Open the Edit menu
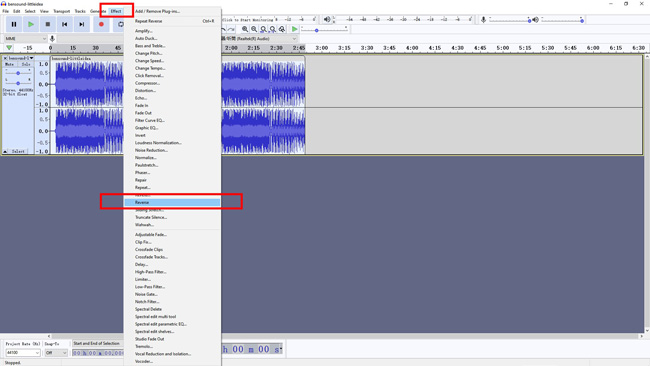The height and width of the screenshot is (366, 650). coord(17,11)
